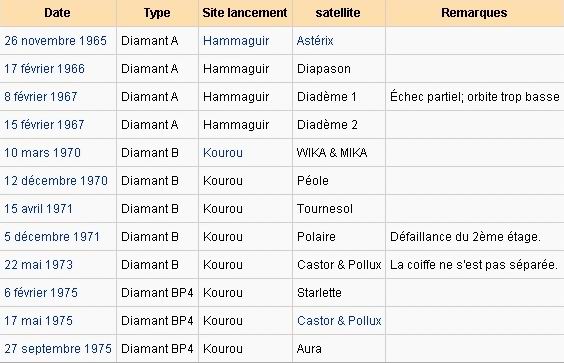Screen dimensions: 564x363
Task: Click the WIKA & MIKA cell
Action: [338, 153]
